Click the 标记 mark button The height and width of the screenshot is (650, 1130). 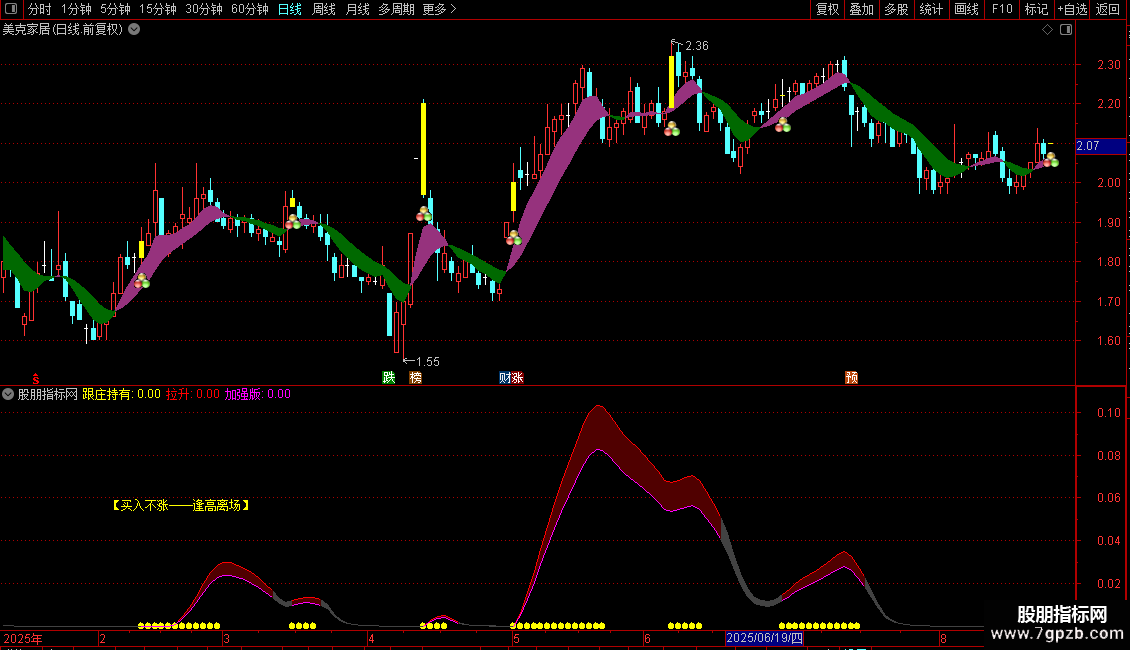1036,9
